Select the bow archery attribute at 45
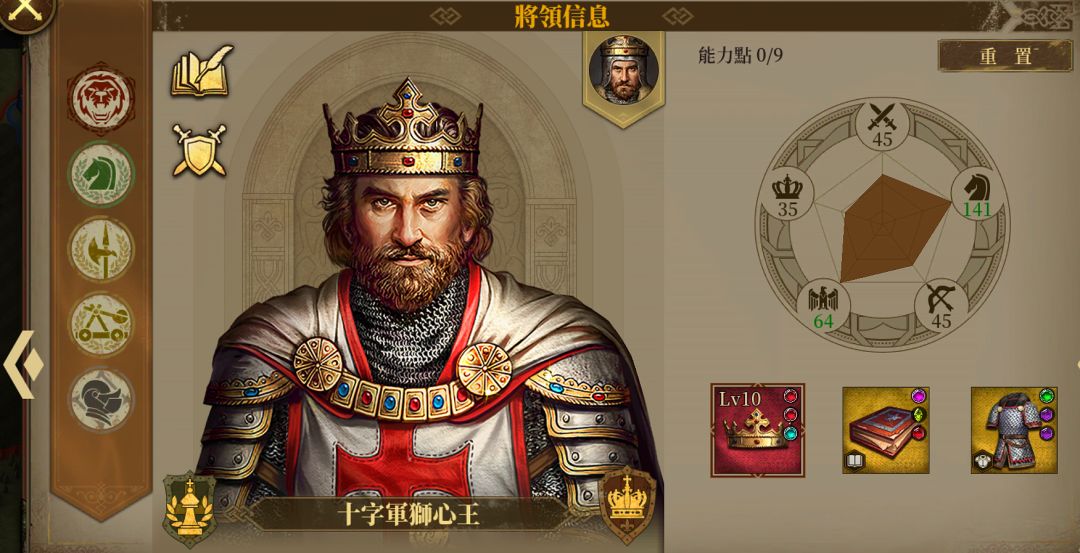Image resolution: width=1080 pixels, height=553 pixels. pos(941,305)
